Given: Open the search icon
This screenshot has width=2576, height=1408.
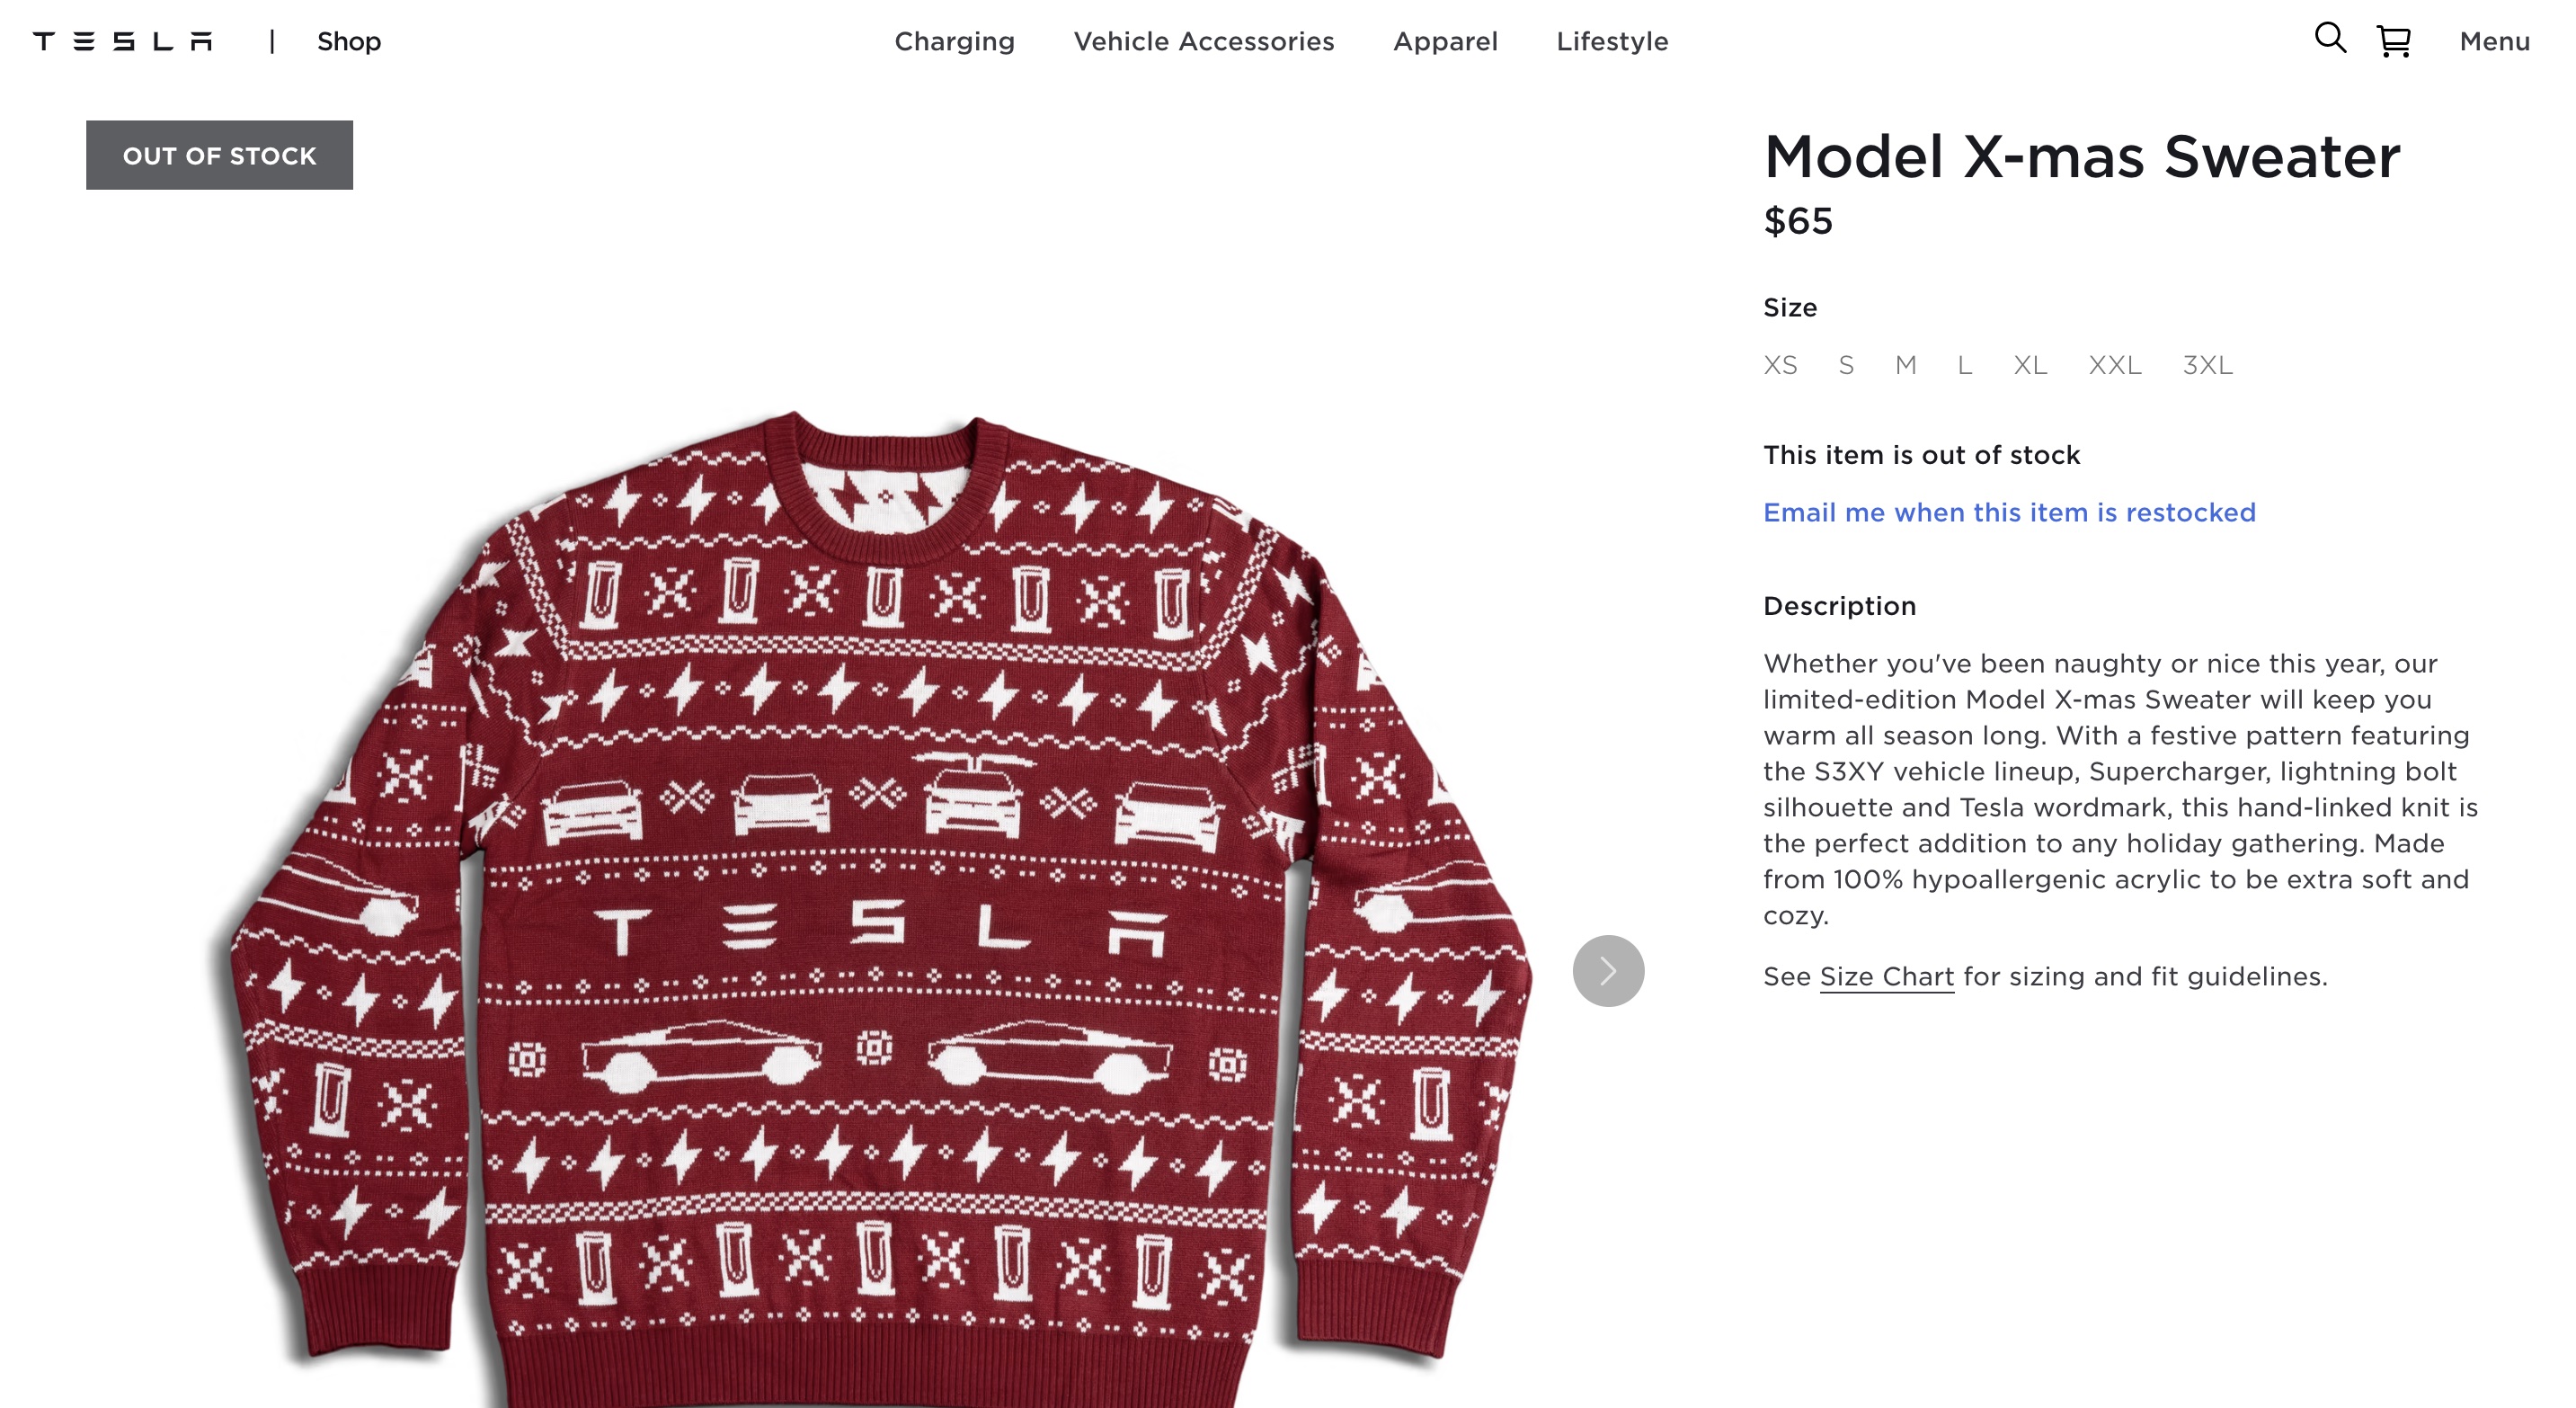Looking at the screenshot, I should click(2329, 38).
